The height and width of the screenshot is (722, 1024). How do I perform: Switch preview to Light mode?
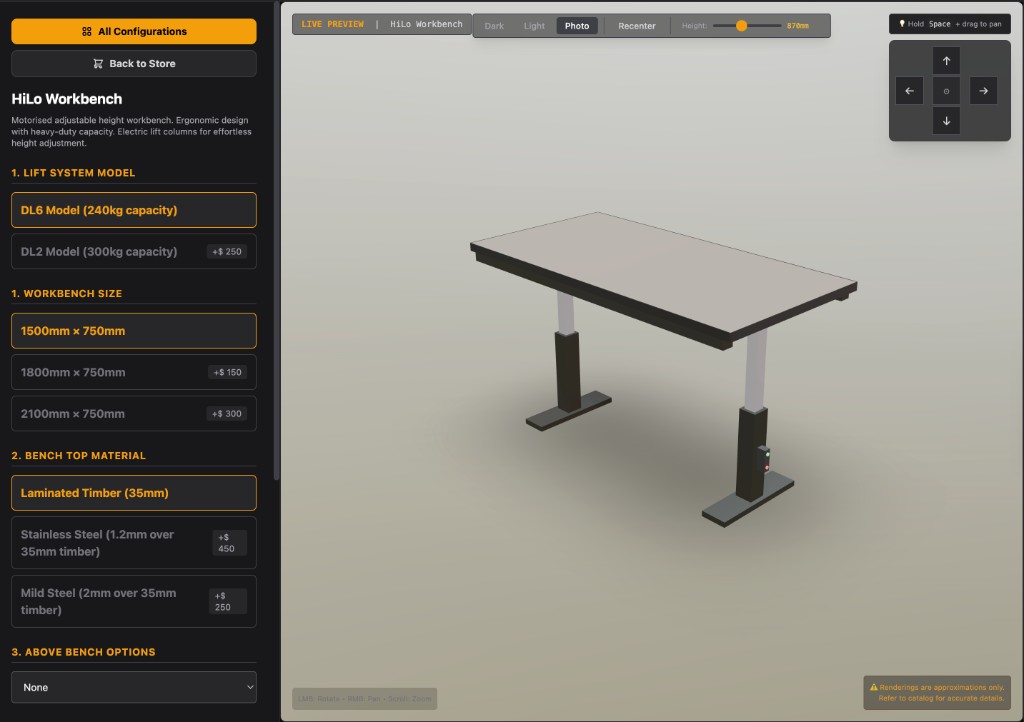coord(534,26)
